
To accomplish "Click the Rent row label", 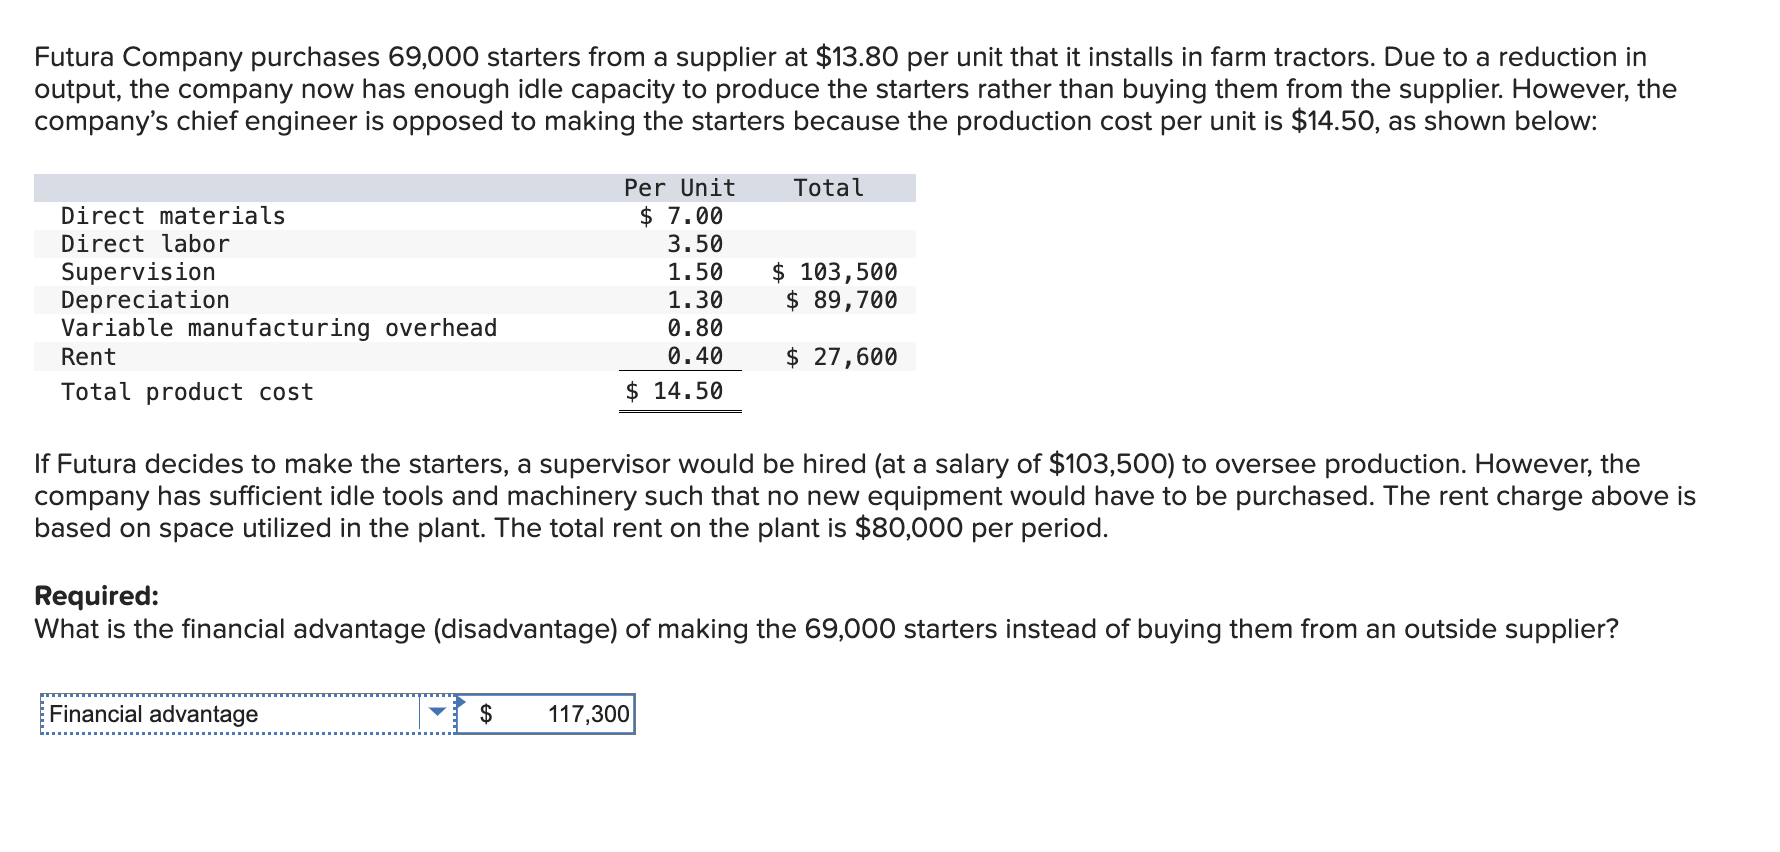I will [89, 357].
